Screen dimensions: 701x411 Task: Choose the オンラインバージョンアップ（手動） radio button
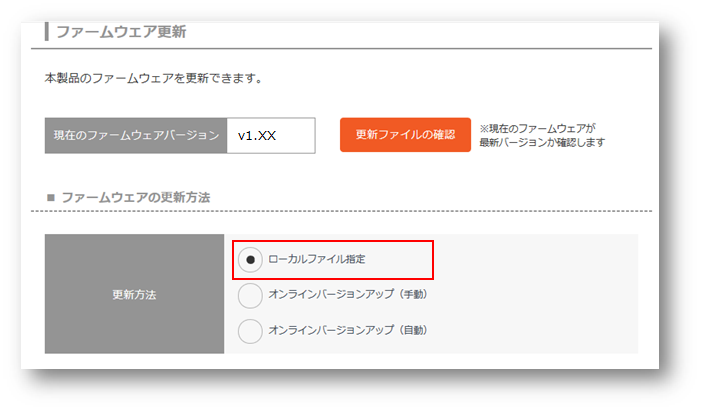point(250,295)
